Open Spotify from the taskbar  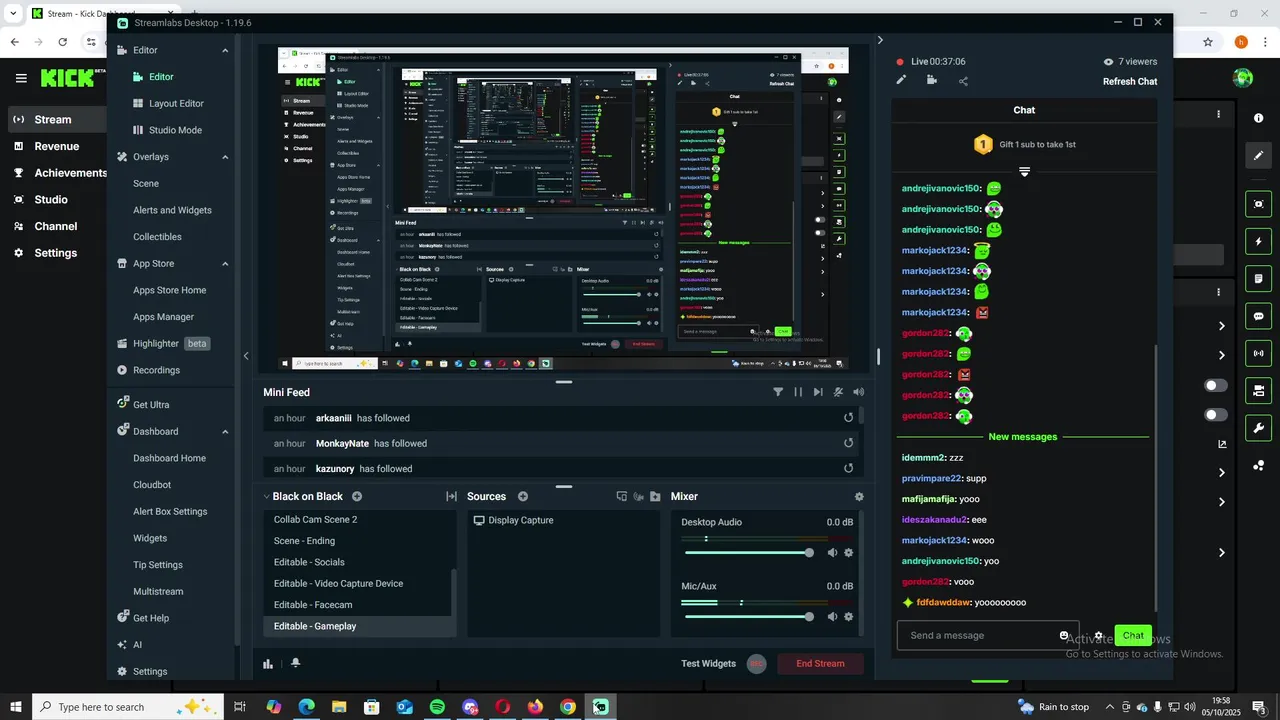[x=437, y=707]
